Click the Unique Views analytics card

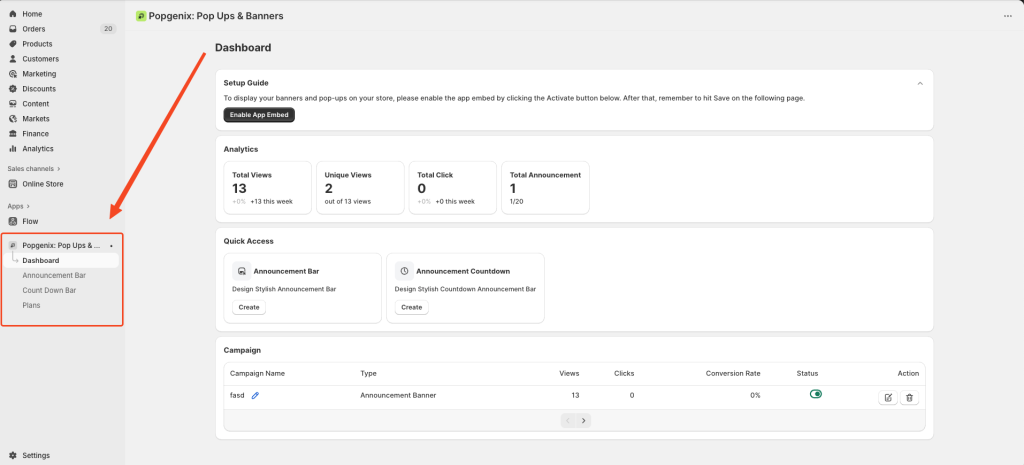pos(360,188)
